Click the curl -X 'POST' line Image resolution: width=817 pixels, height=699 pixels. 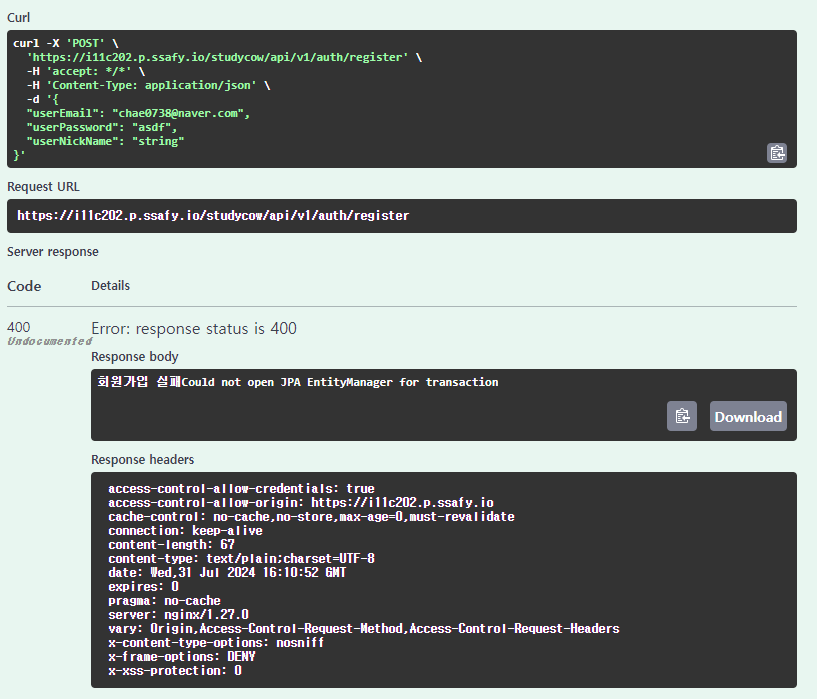pos(66,43)
